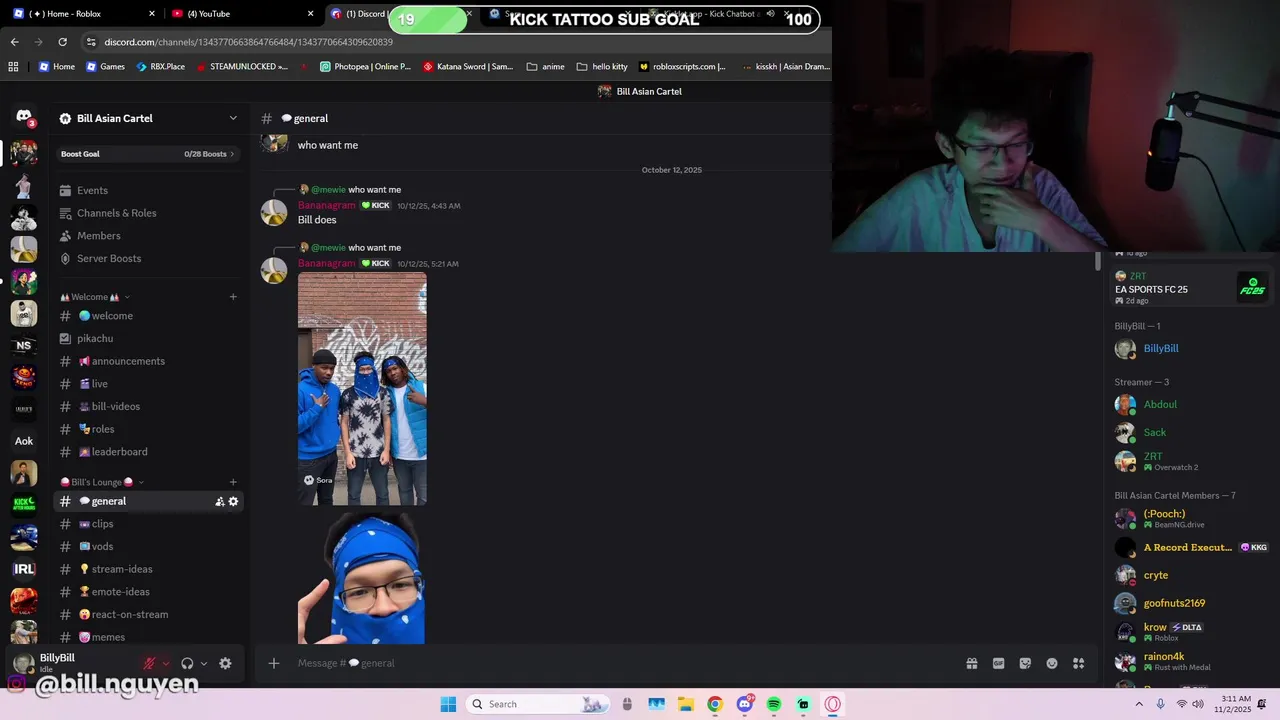Open Google Chrome from the taskbar
1280x720 pixels.
tap(714, 704)
